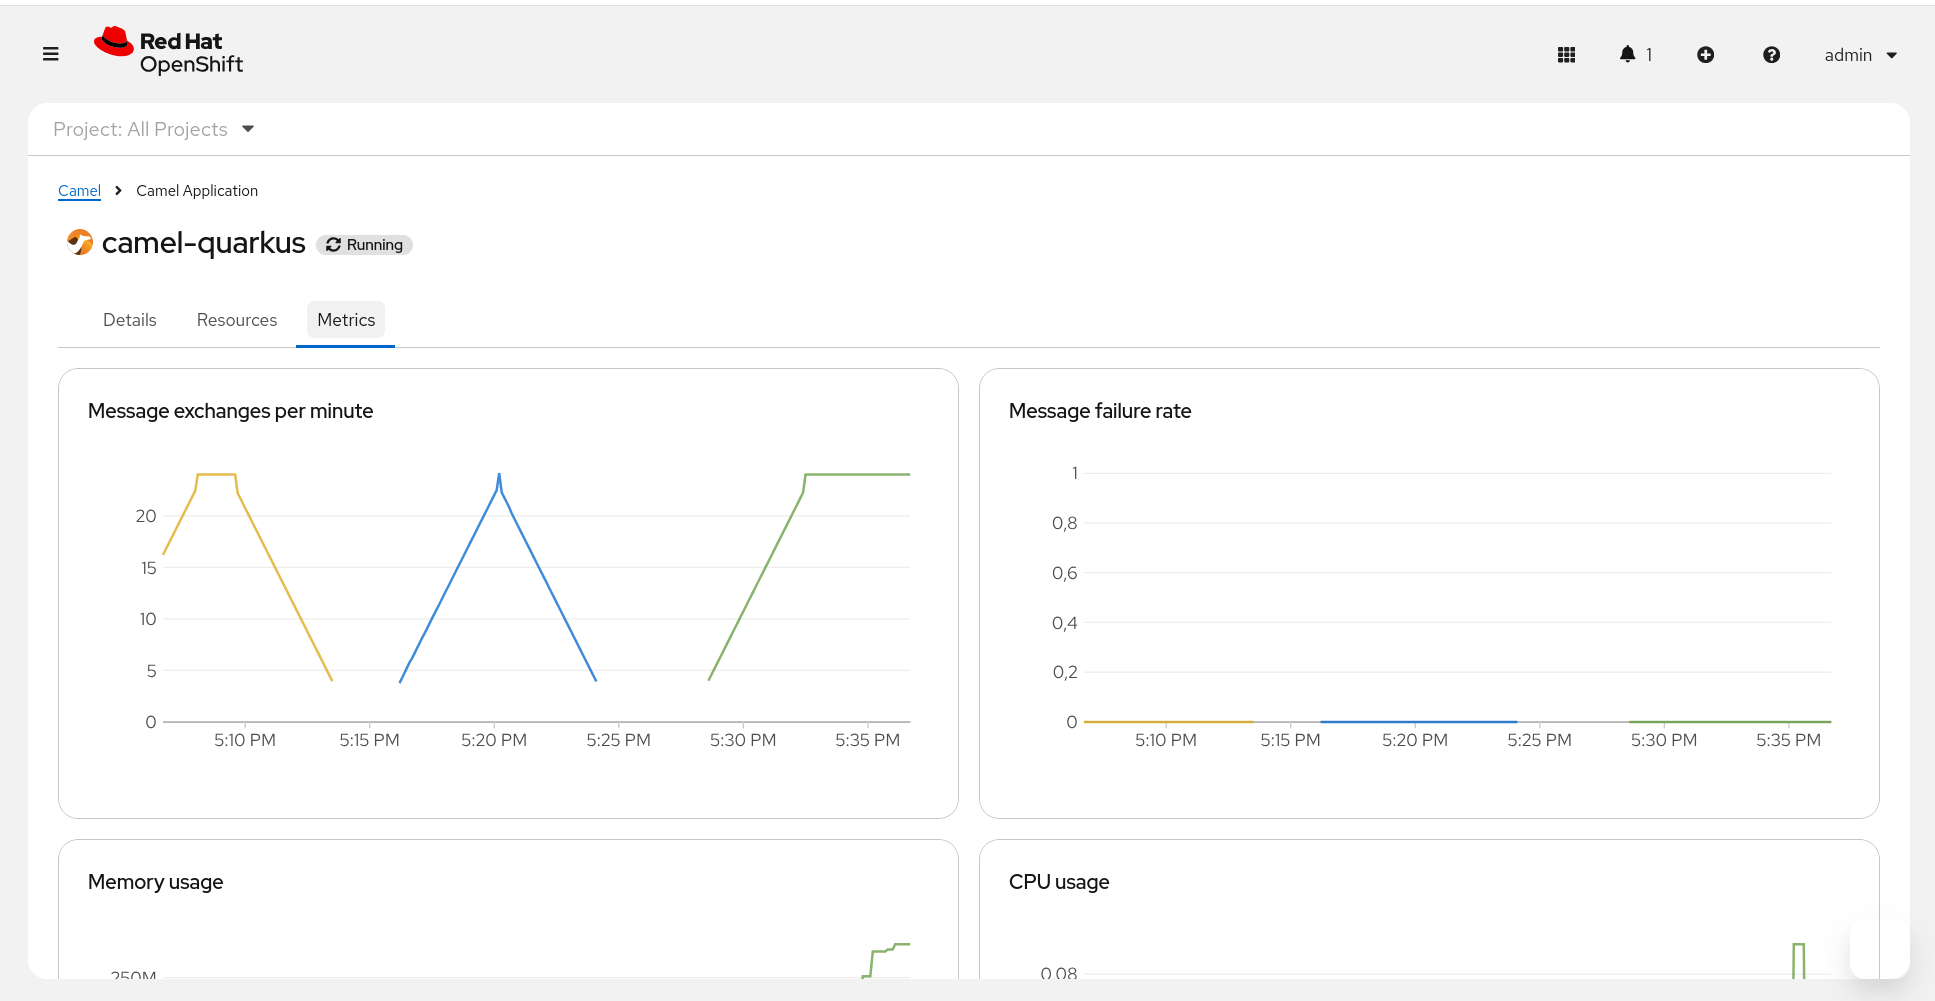Screen dimensions: 1935x1001
Task: Open the Project: All Projects selector
Action: pyautogui.click(x=154, y=129)
